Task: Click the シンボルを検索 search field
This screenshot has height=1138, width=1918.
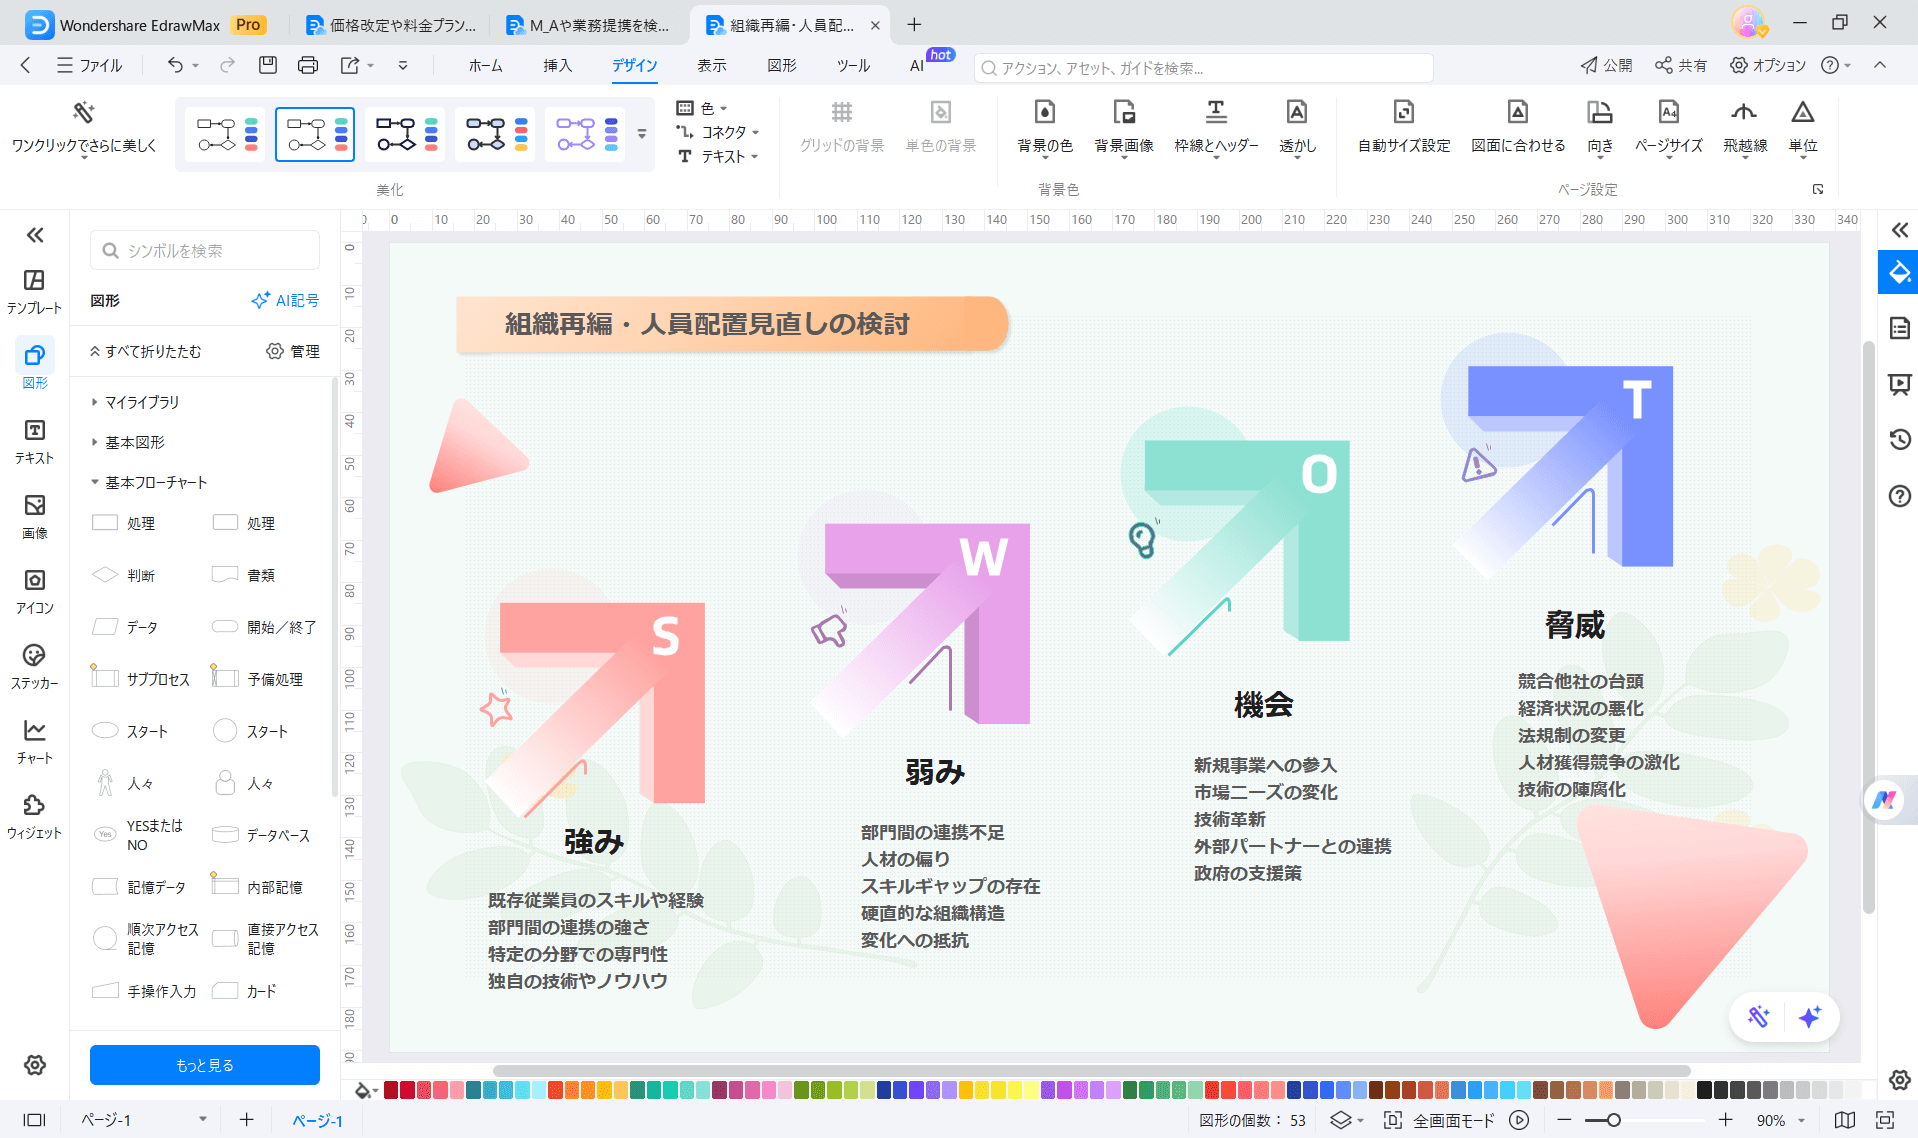Action: [204, 250]
